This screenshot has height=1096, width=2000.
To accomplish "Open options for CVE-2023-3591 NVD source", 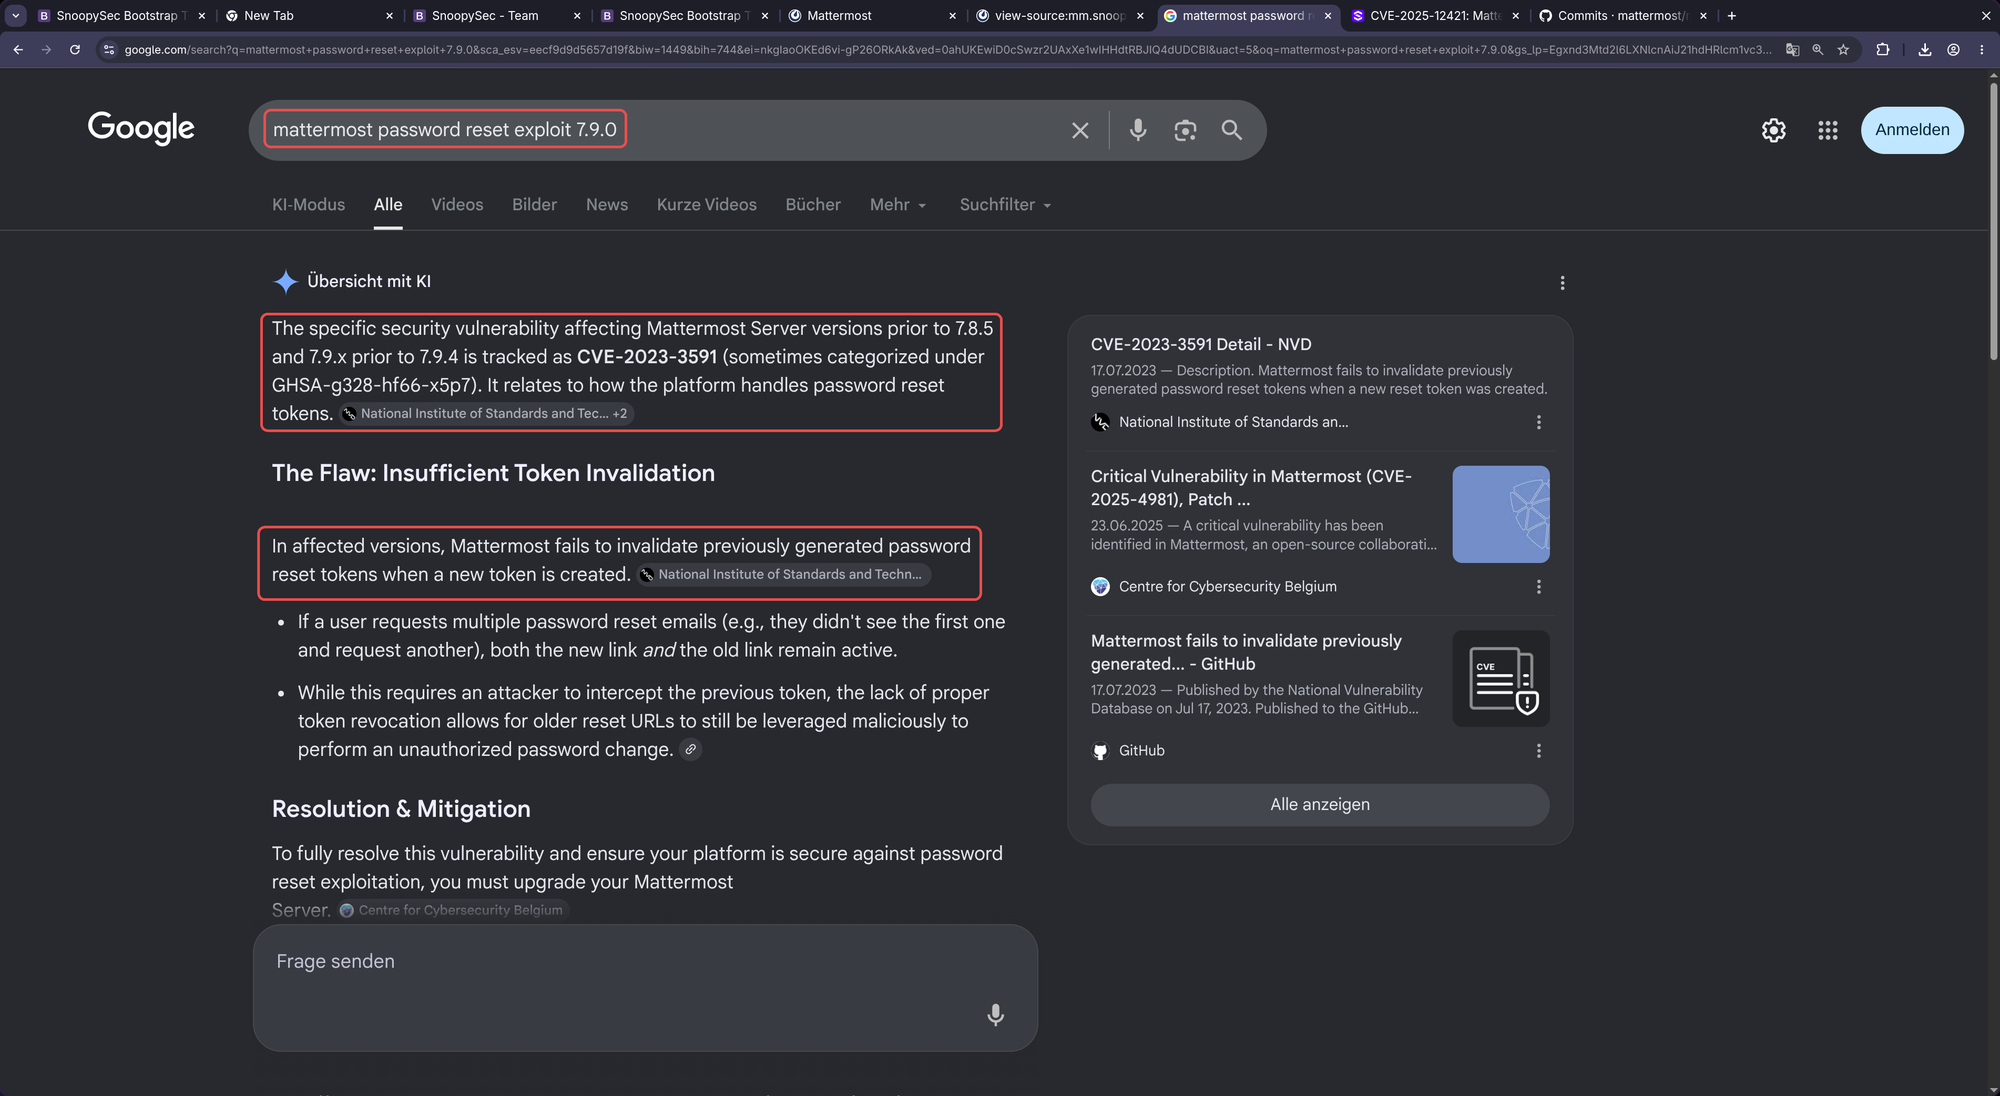I will (1538, 422).
